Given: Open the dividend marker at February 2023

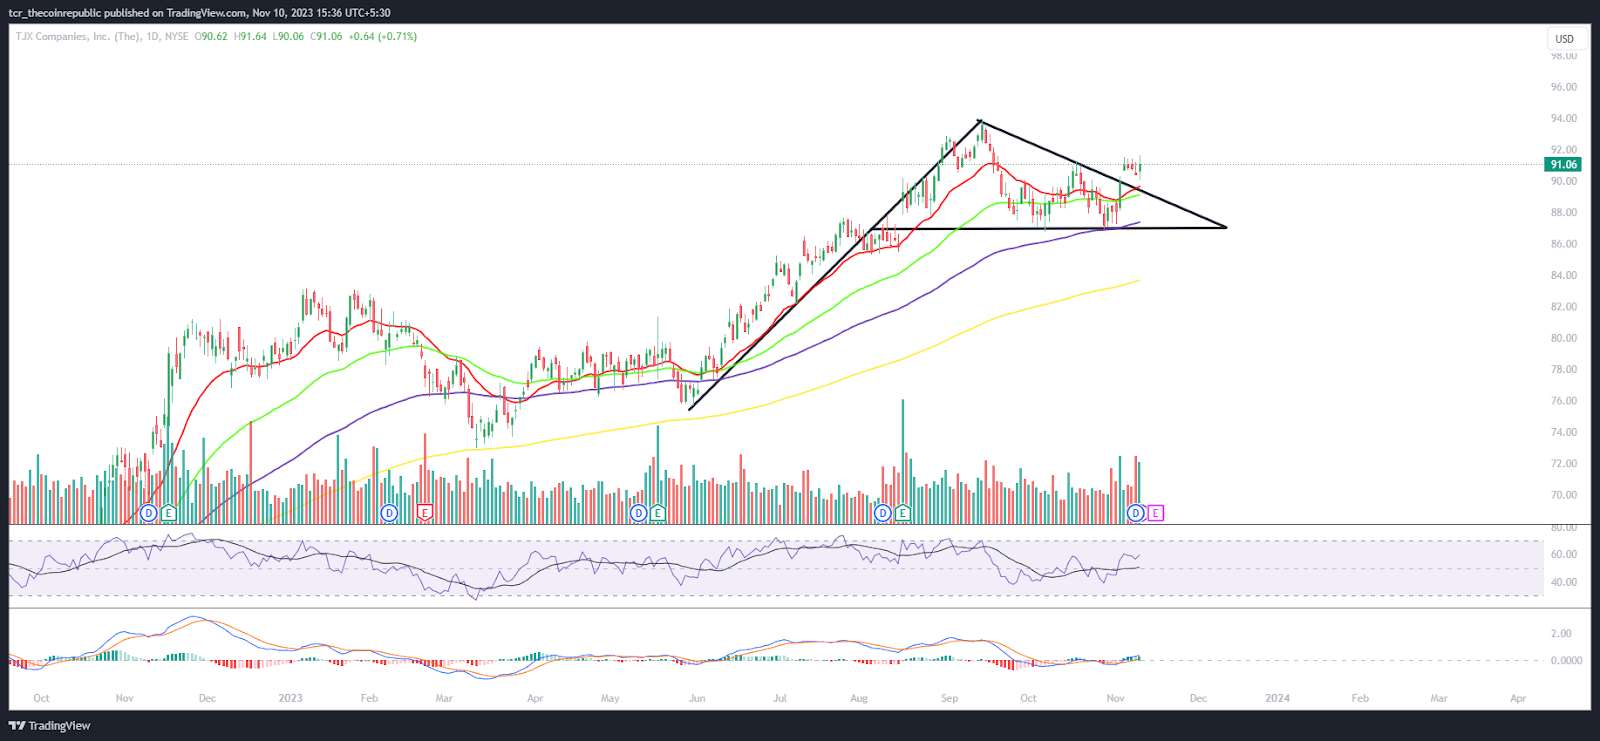Looking at the screenshot, I should coord(389,513).
